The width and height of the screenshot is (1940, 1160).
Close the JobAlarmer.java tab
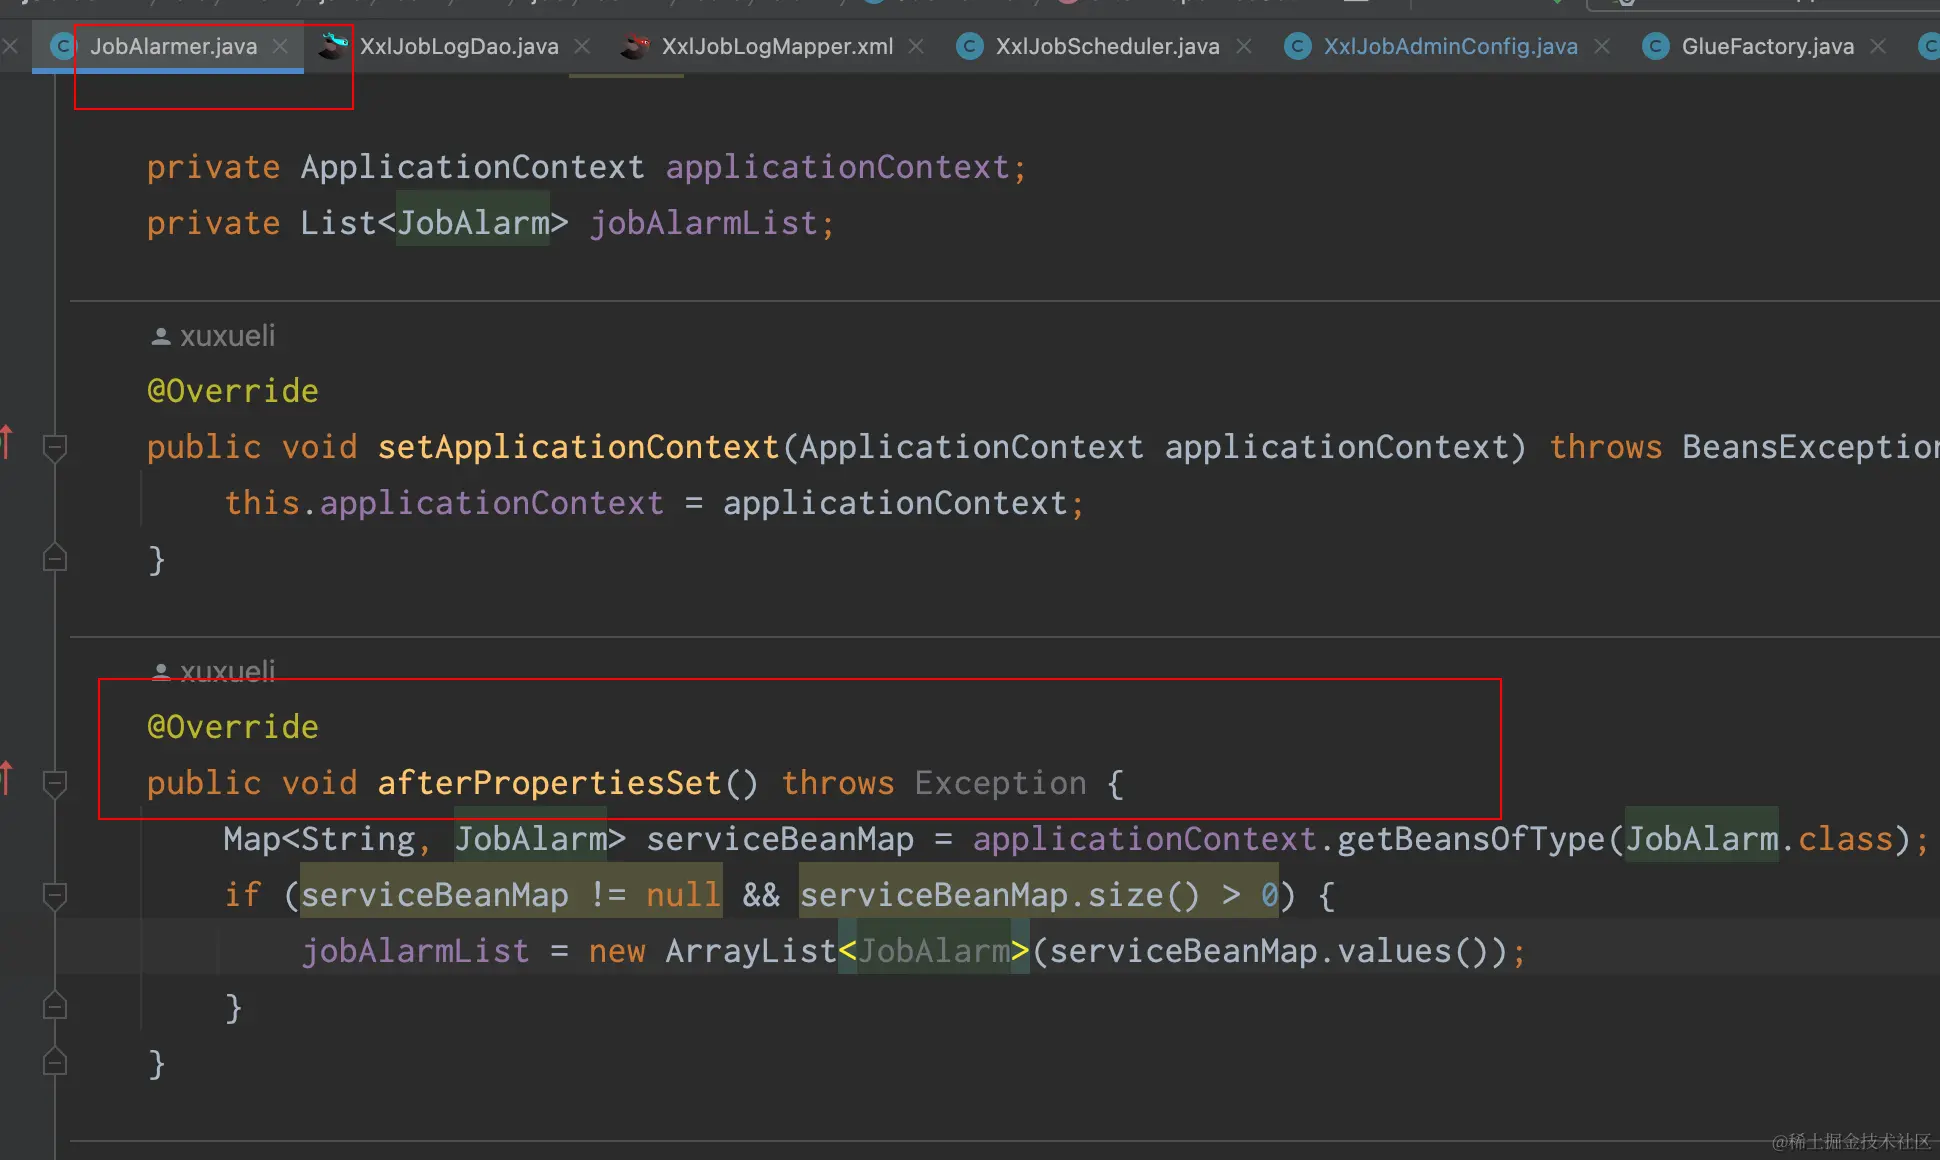(281, 46)
